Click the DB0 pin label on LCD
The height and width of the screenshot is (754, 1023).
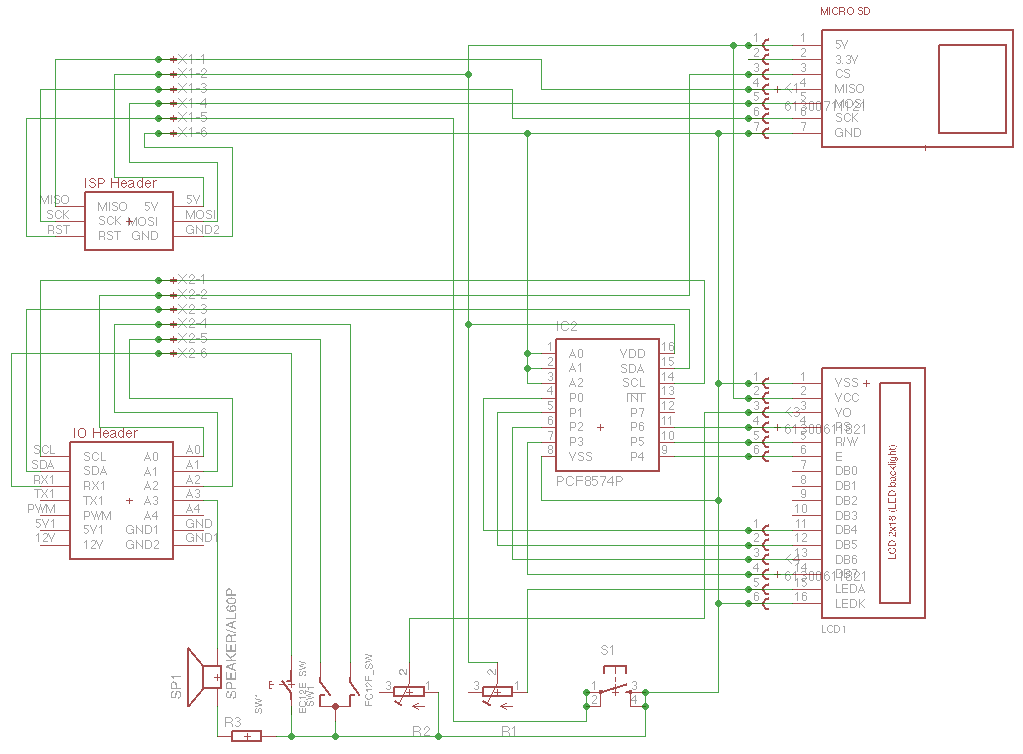(x=846, y=471)
